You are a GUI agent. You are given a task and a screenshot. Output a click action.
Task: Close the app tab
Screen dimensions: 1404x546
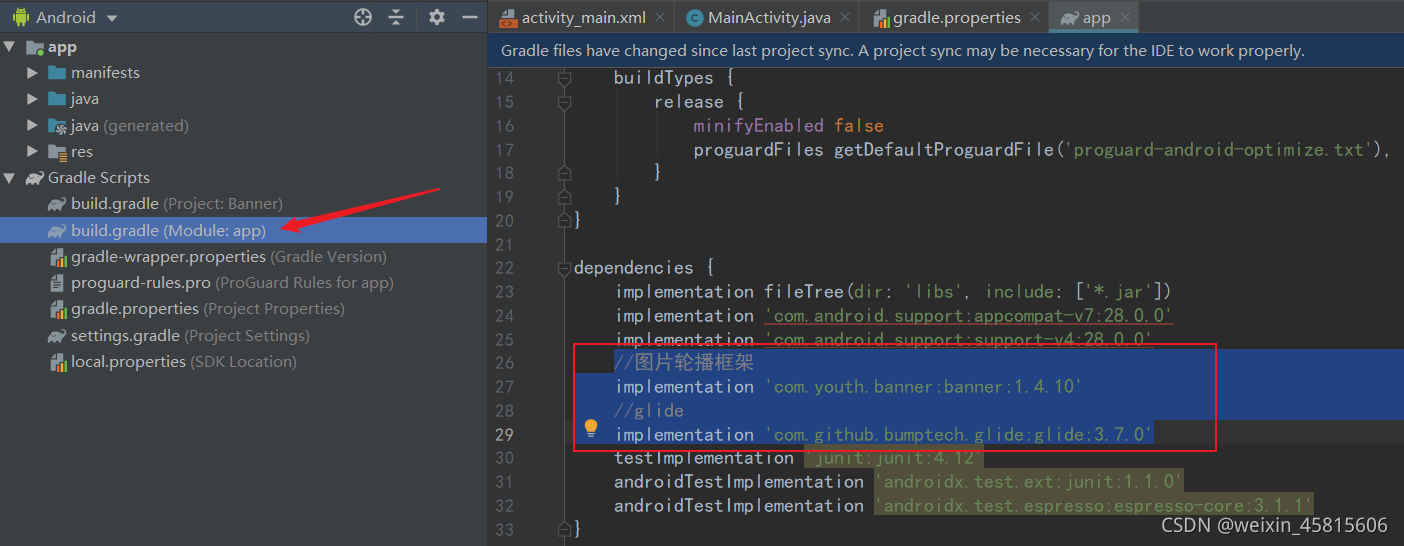(1124, 18)
